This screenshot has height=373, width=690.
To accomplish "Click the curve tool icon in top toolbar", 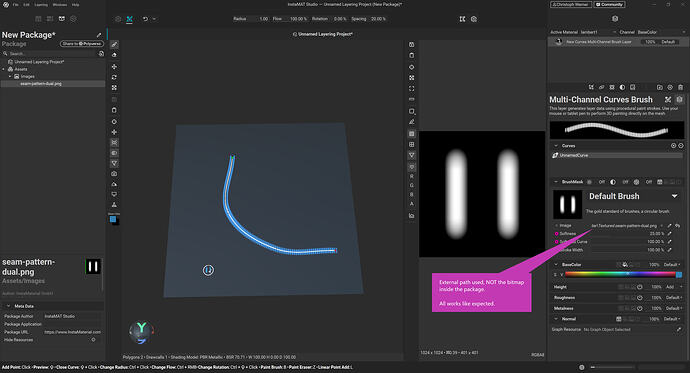I will click(129, 19).
